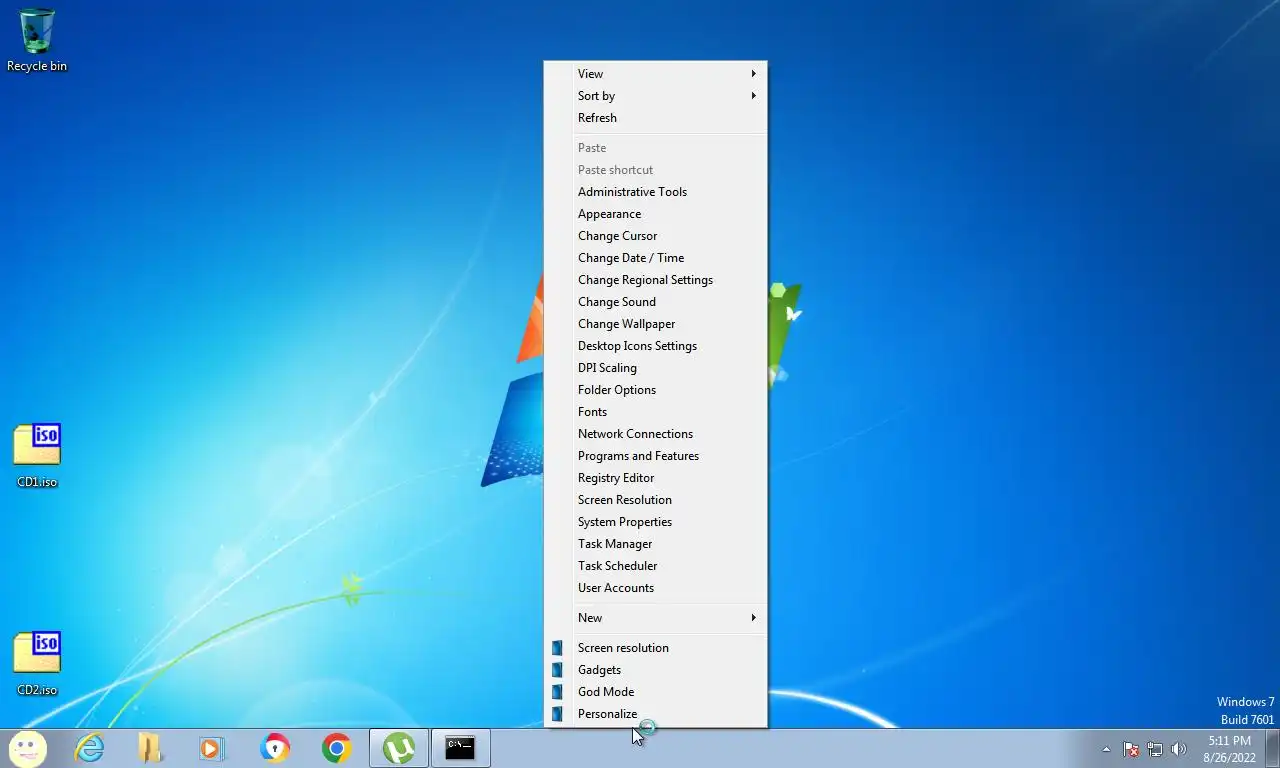The width and height of the screenshot is (1280, 768).
Task: Open Action Center flag tray icon
Action: [x=1131, y=749]
